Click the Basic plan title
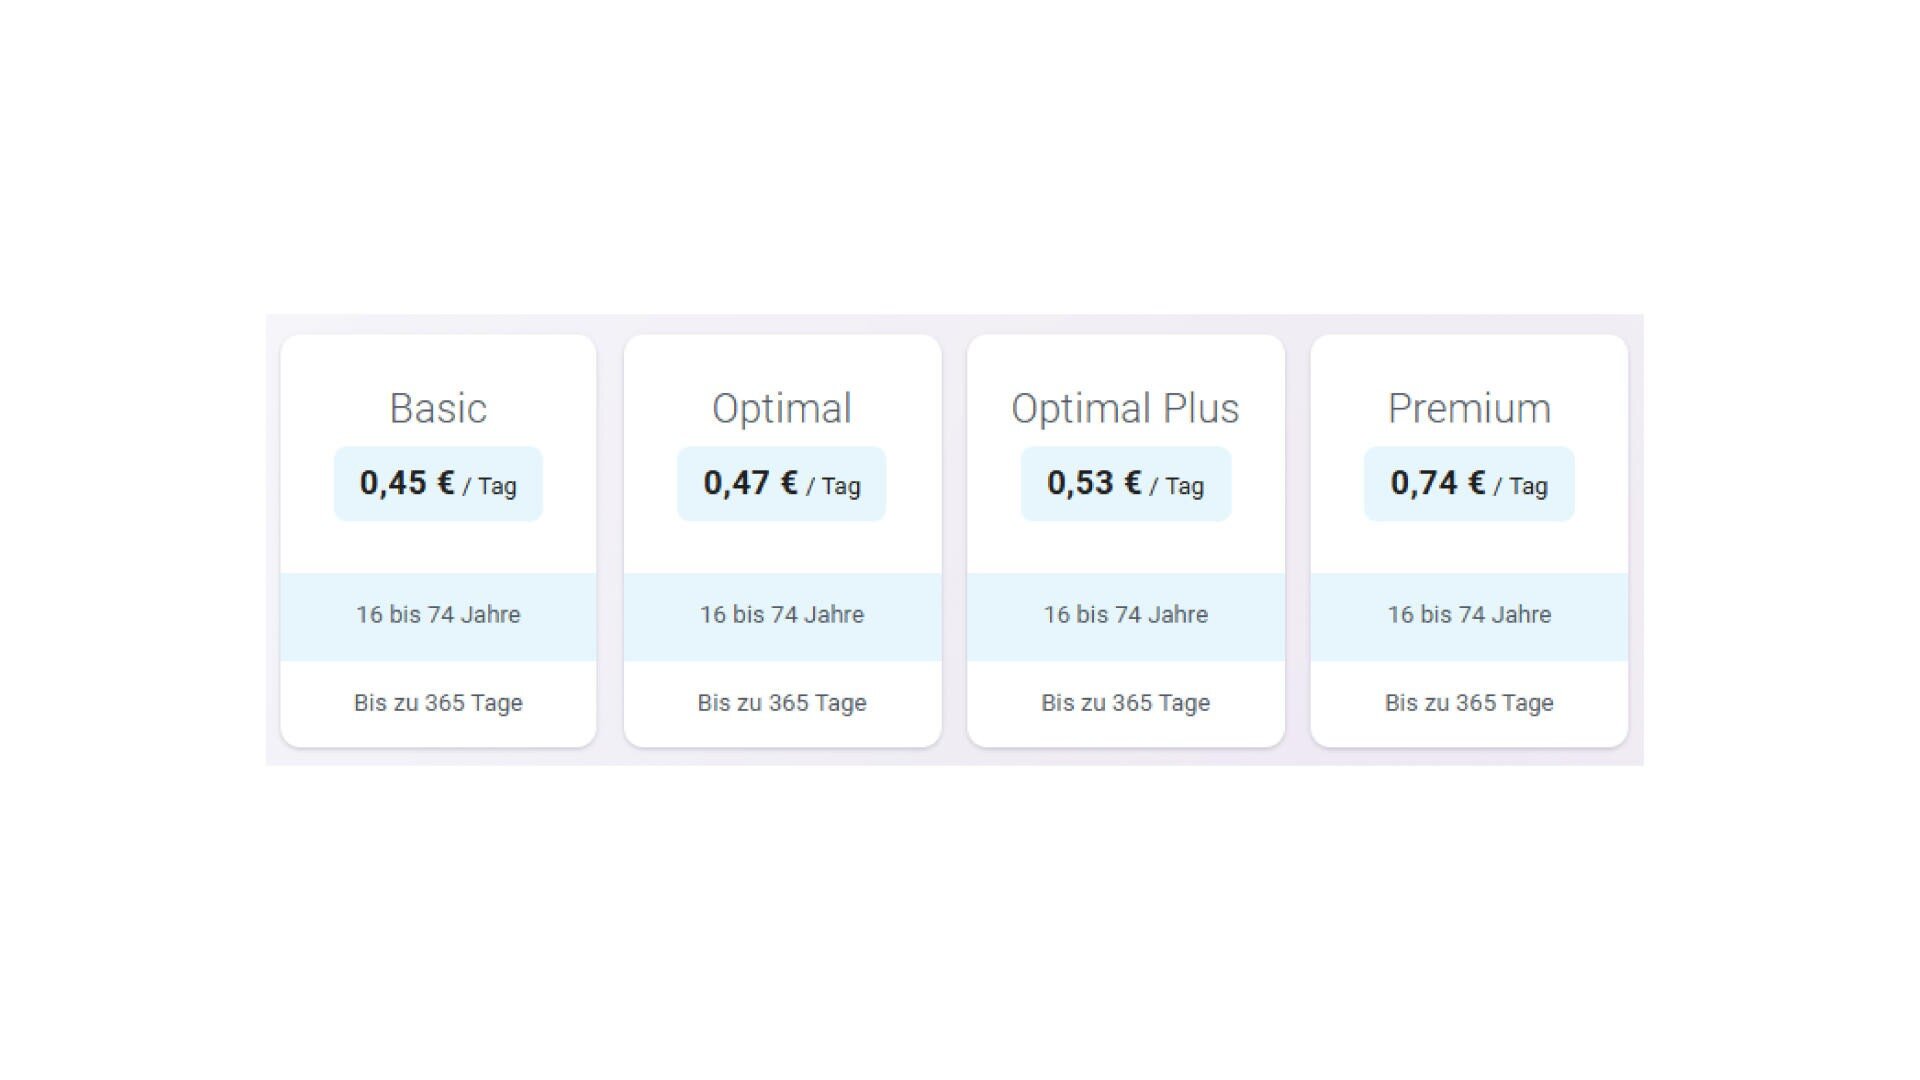The width and height of the screenshot is (1920, 1080). point(438,408)
